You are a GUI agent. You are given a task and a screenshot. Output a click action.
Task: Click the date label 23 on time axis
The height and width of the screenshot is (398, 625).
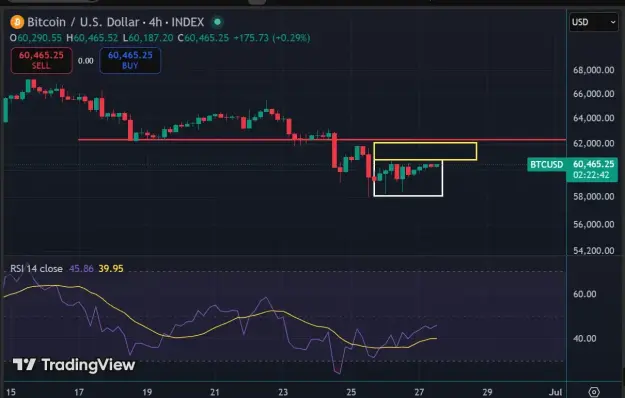(283, 392)
